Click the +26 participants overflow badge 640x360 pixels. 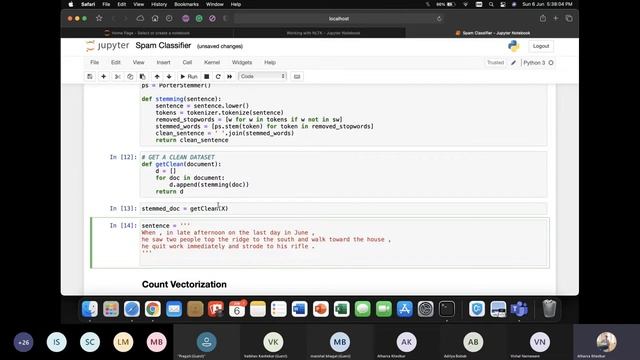[23, 342]
